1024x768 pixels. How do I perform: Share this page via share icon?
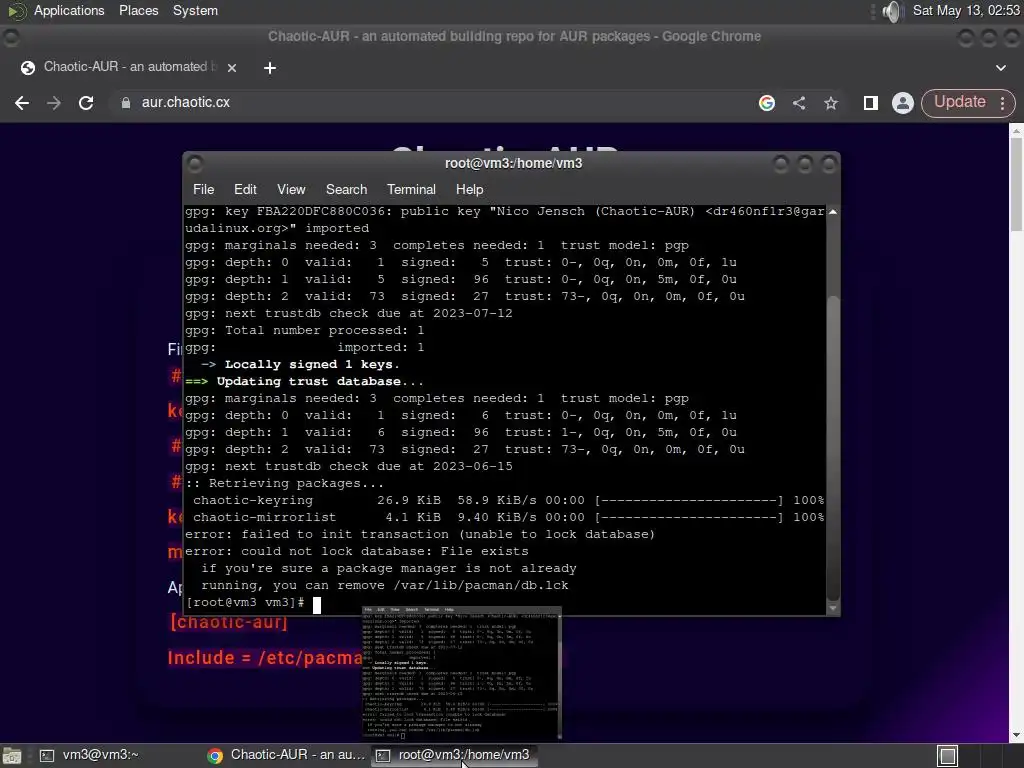(x=799, y=103)
